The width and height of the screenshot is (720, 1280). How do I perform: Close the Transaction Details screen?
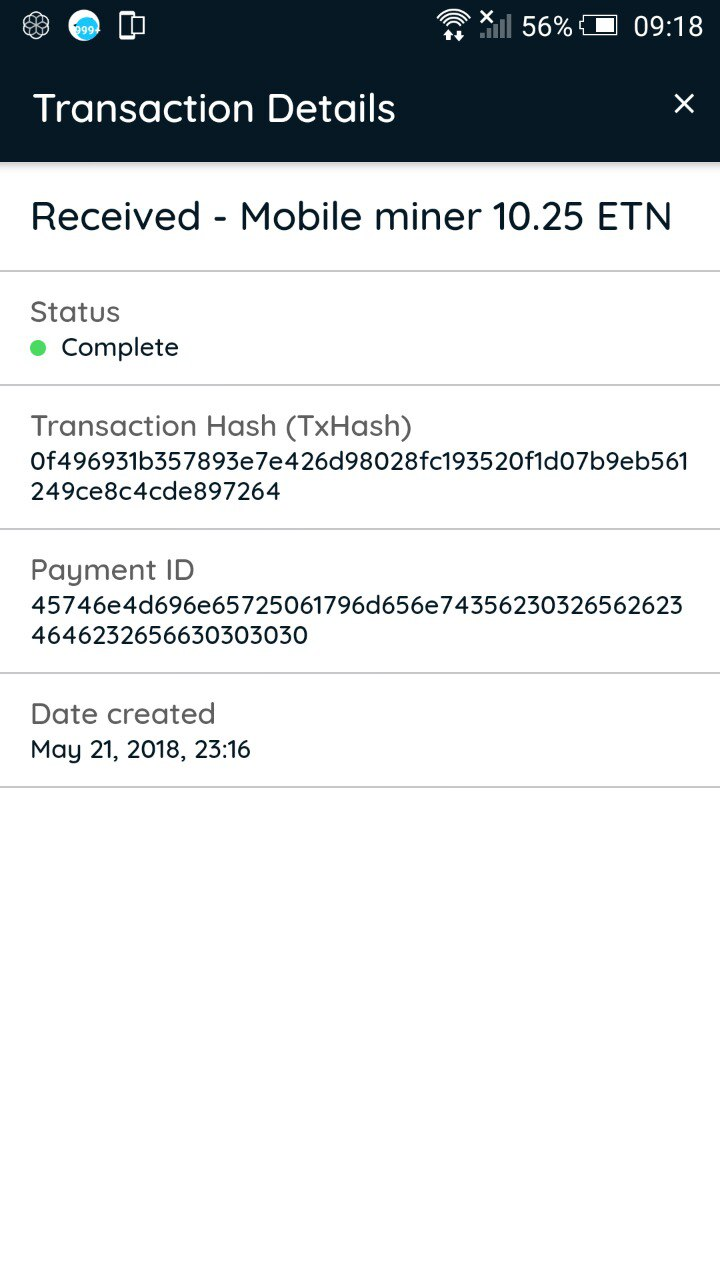pyautogui.click(x=684, y=104)
